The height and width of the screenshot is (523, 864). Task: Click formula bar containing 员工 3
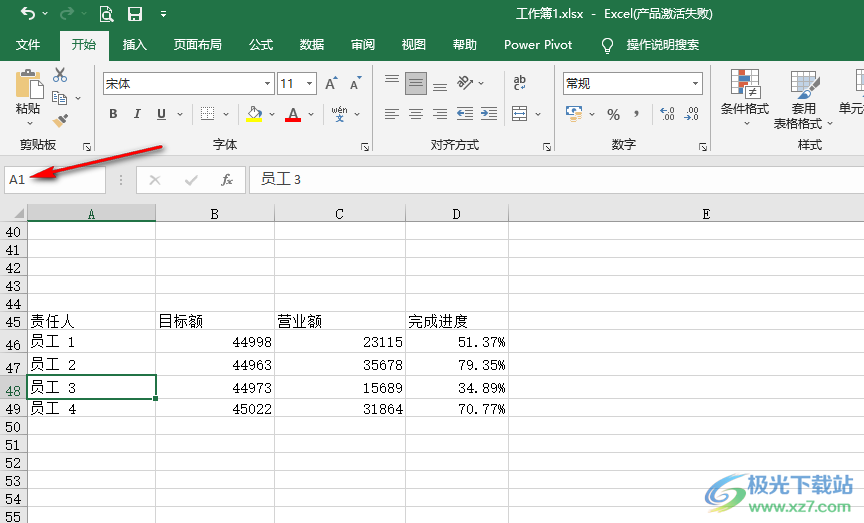(x=557, y=180)
